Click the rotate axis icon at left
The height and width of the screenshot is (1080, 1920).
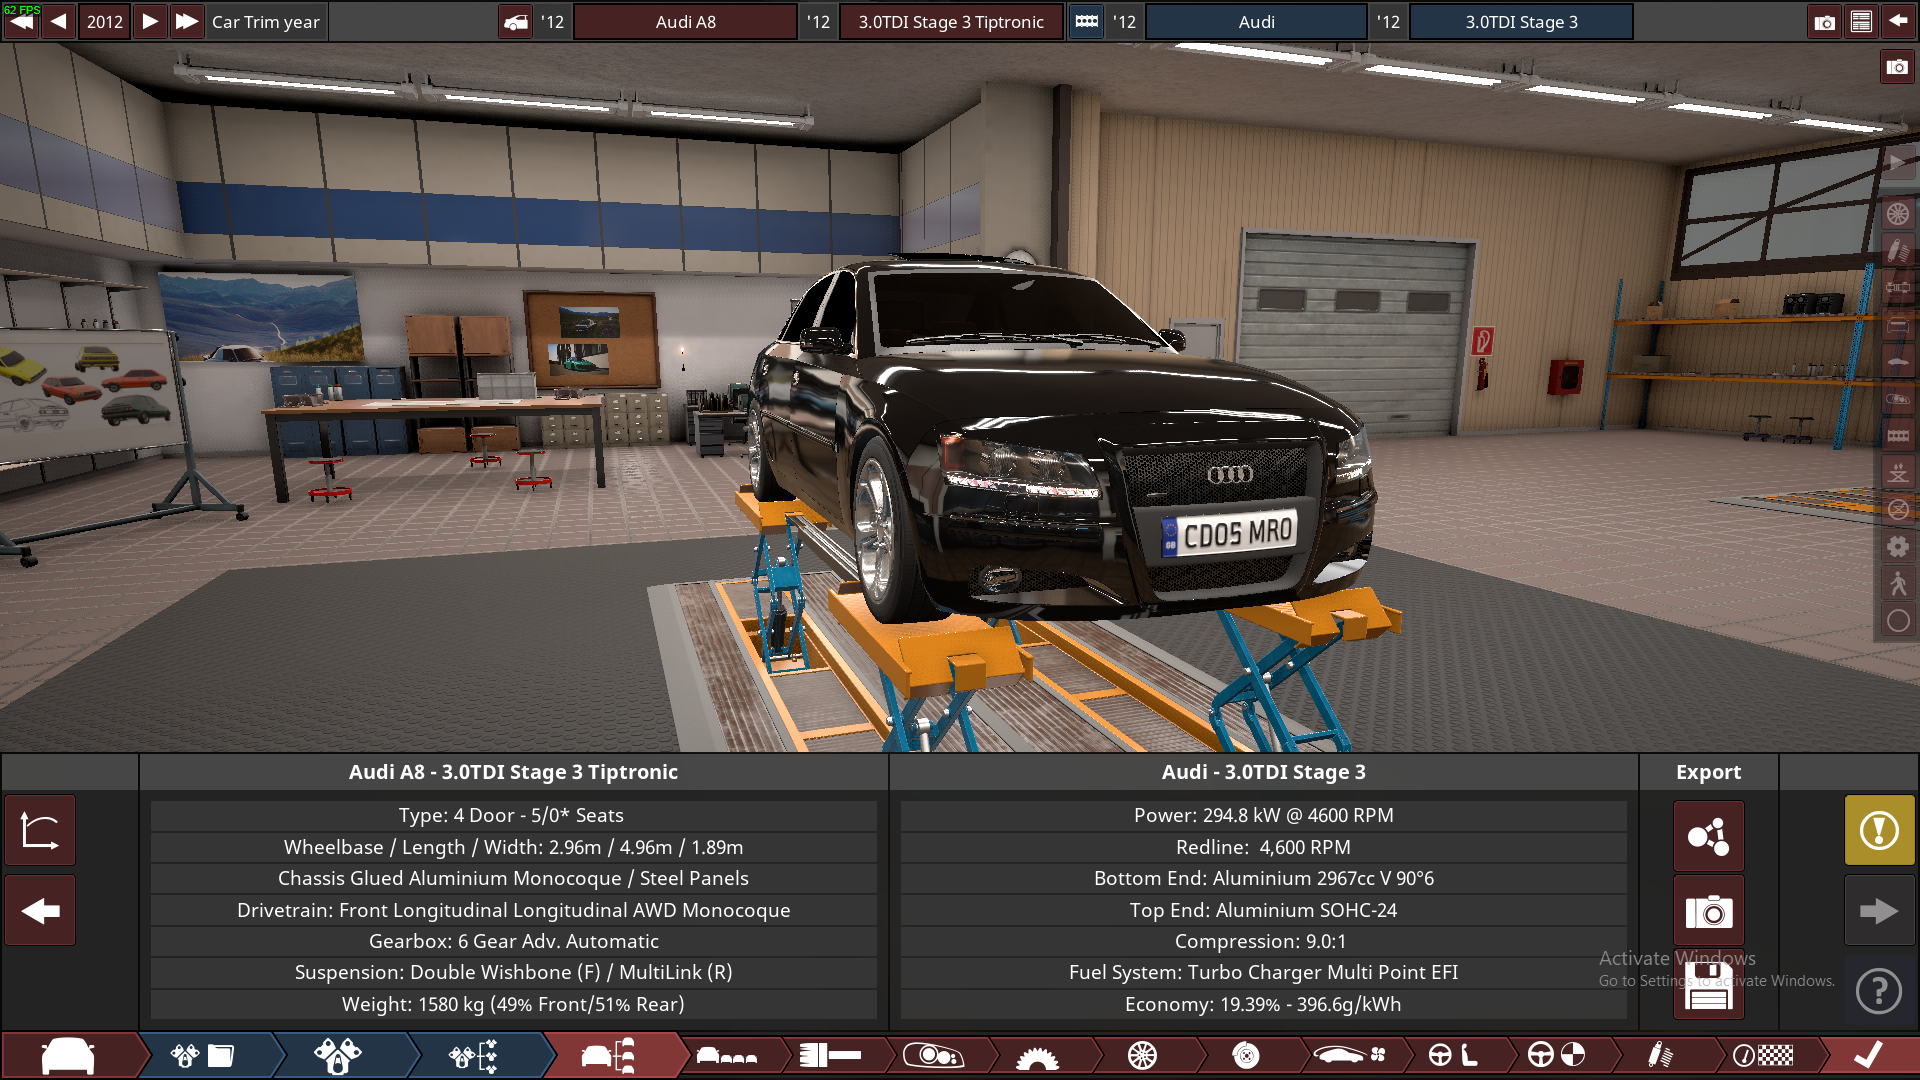pos(40,830)
